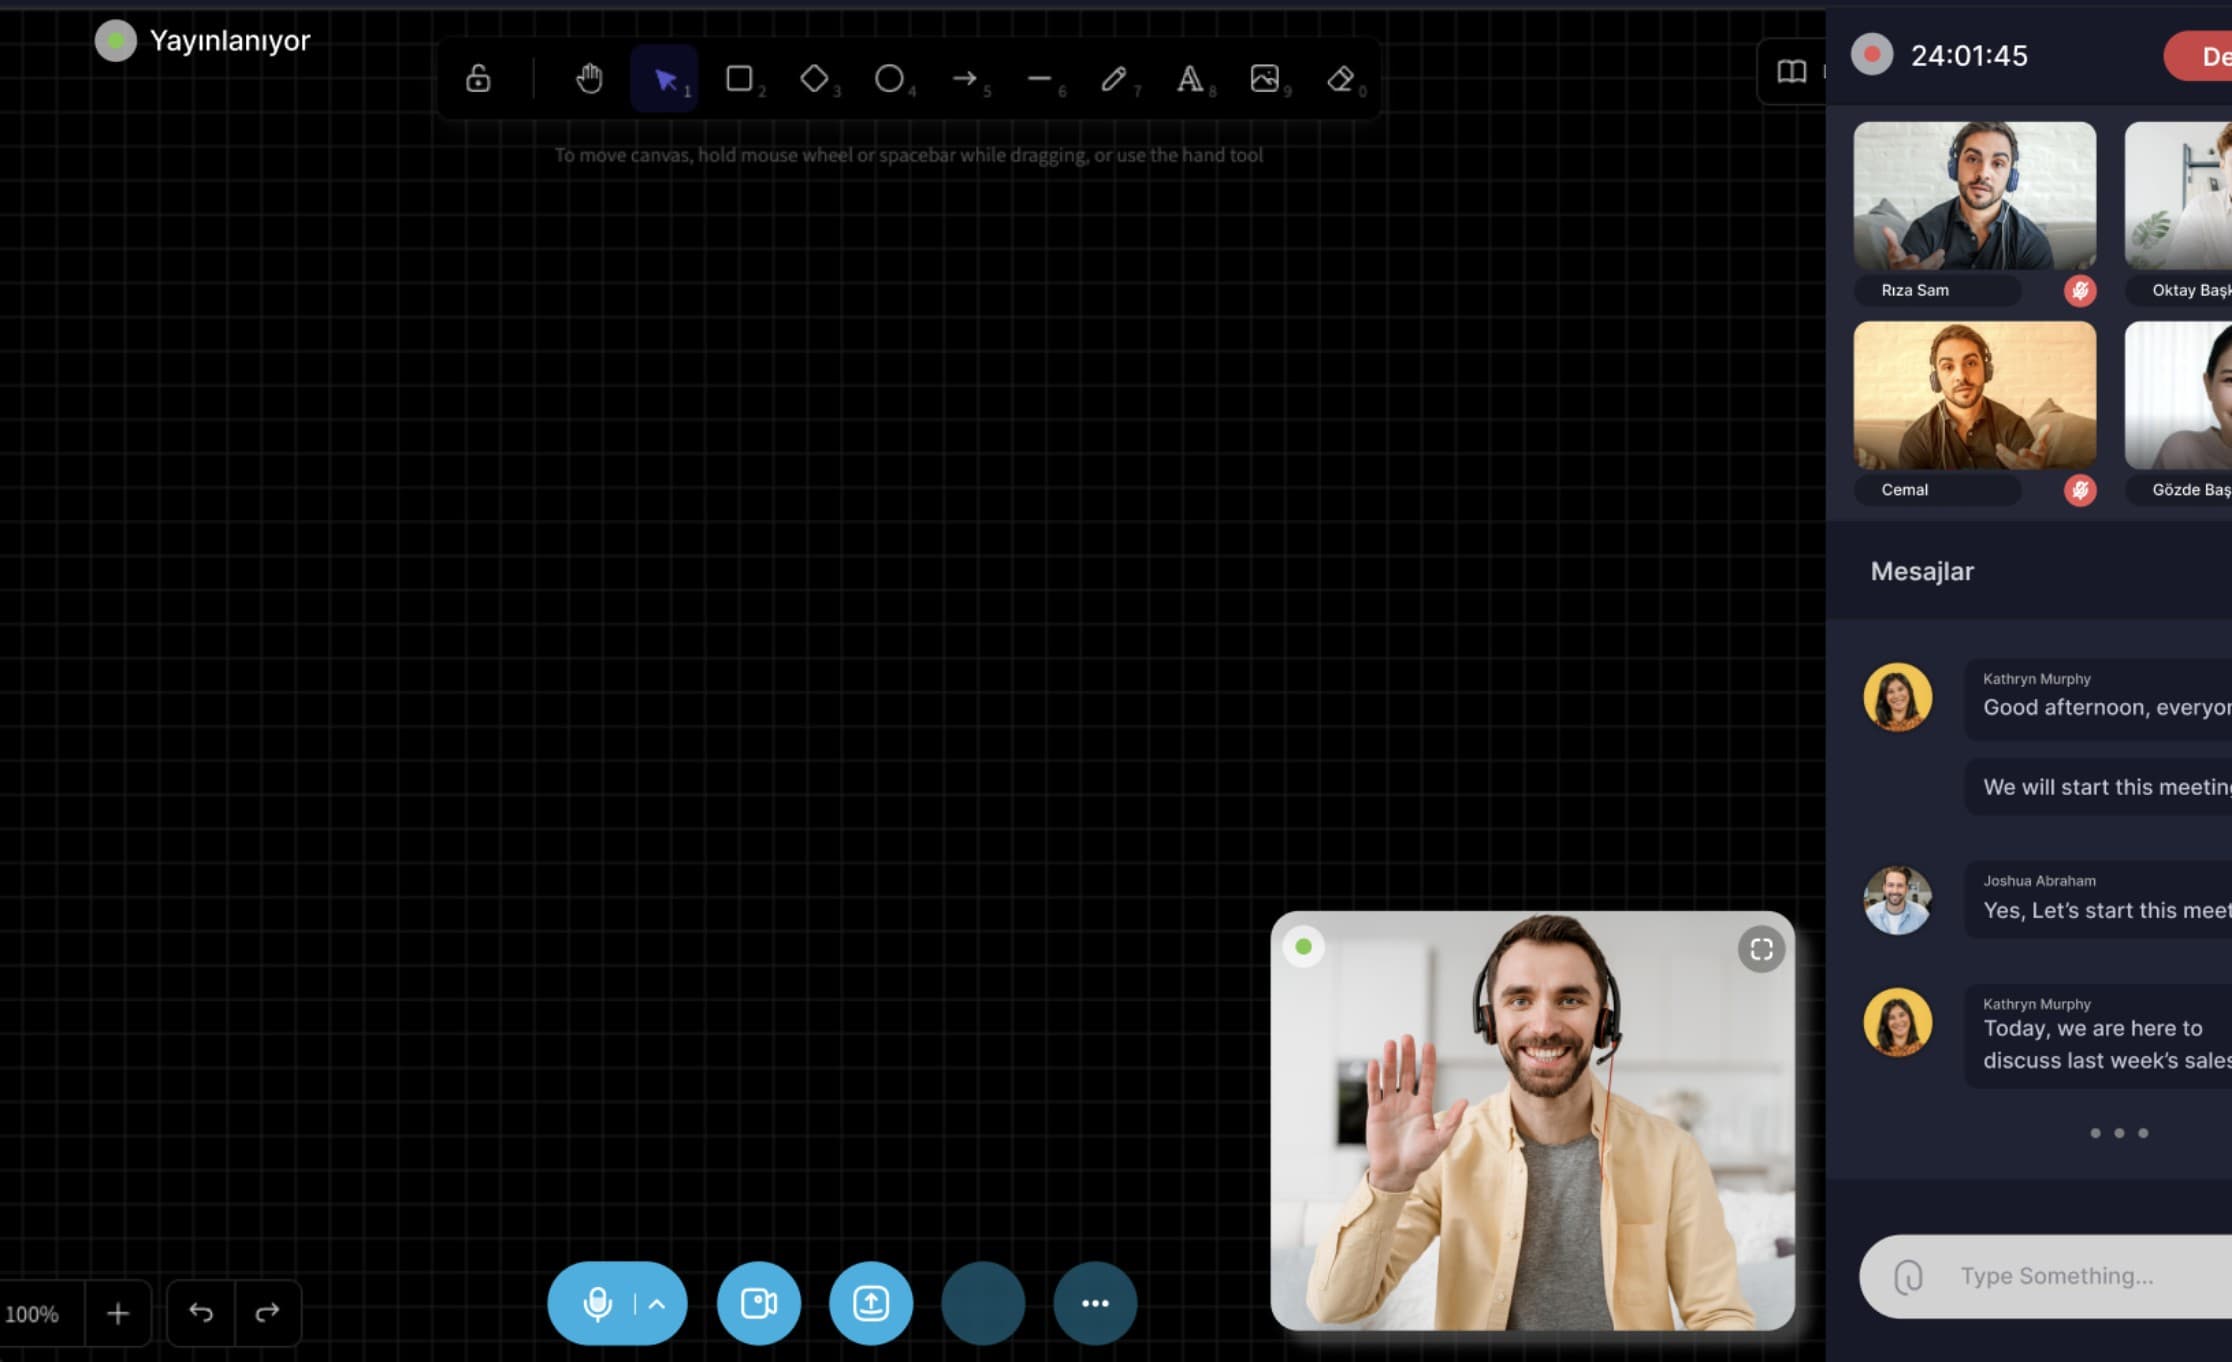2232x1362 pixels.
Task: Toggle the camera video button
Action: [x=758, y=1303]
